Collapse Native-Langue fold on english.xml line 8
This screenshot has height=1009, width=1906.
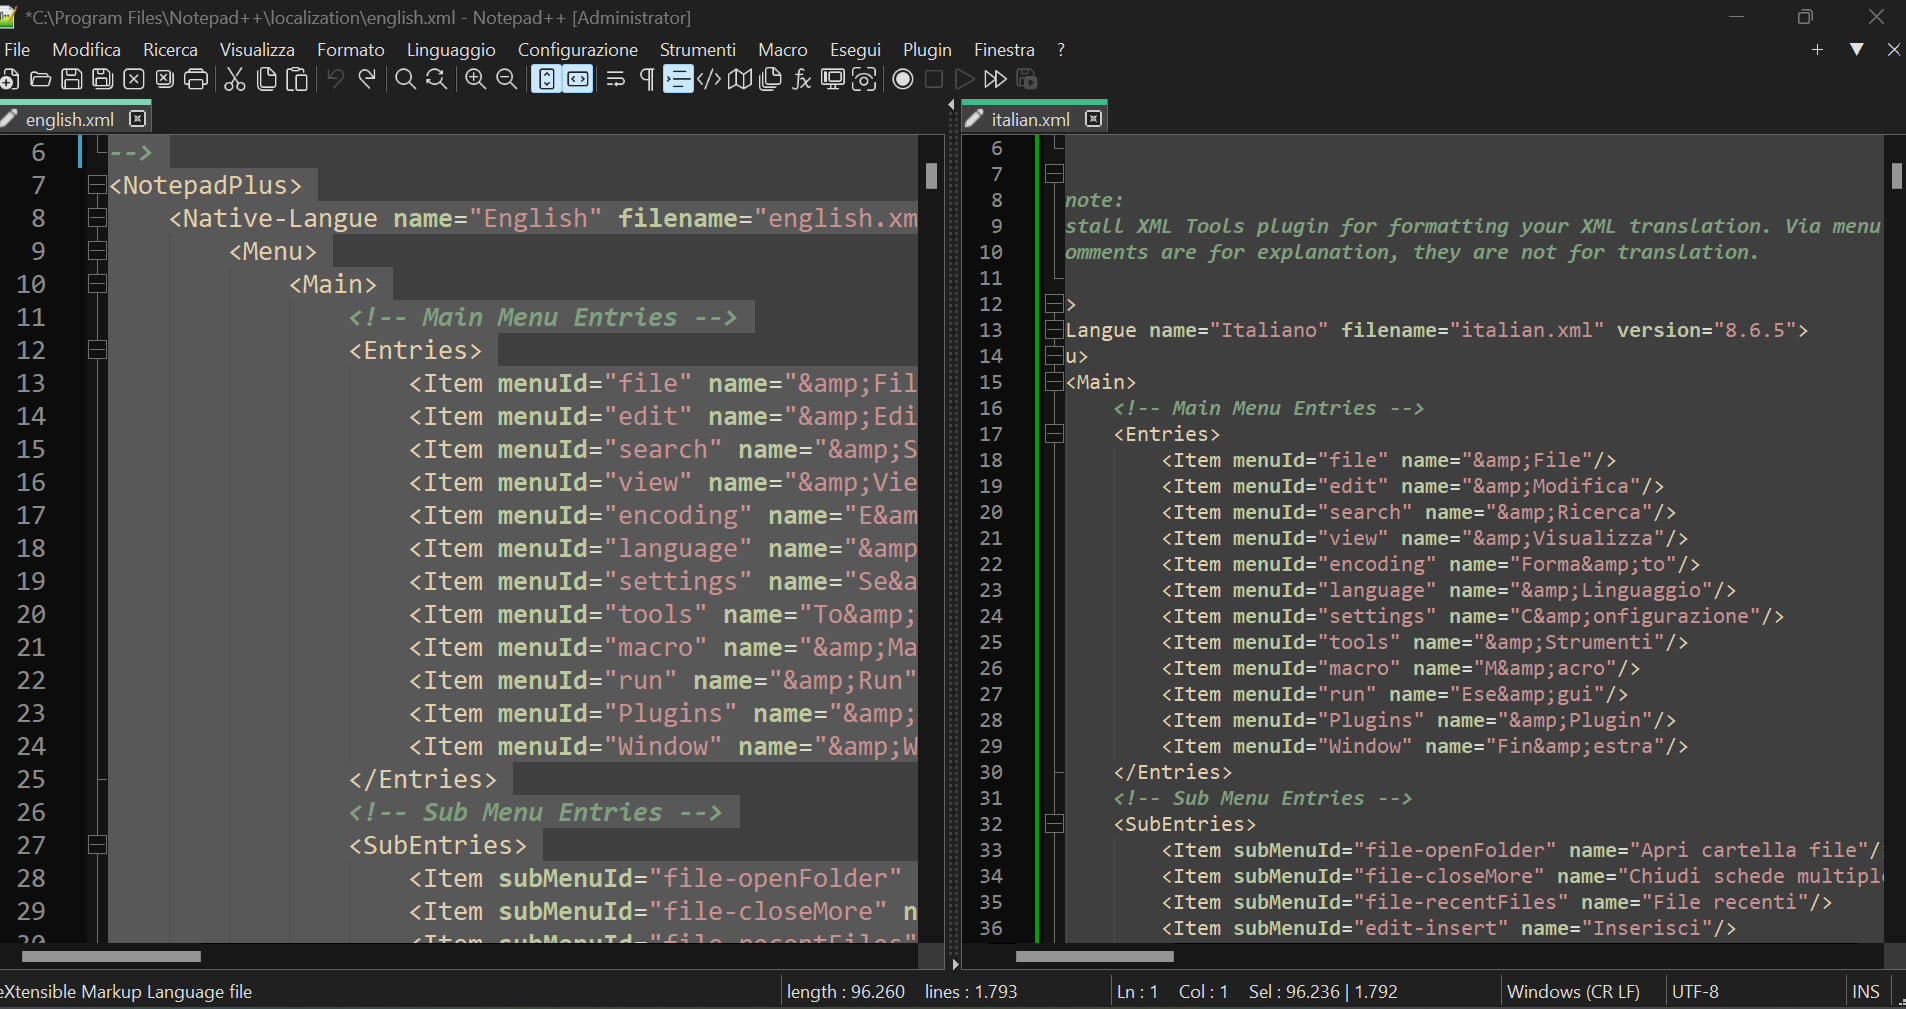point(97,218)
